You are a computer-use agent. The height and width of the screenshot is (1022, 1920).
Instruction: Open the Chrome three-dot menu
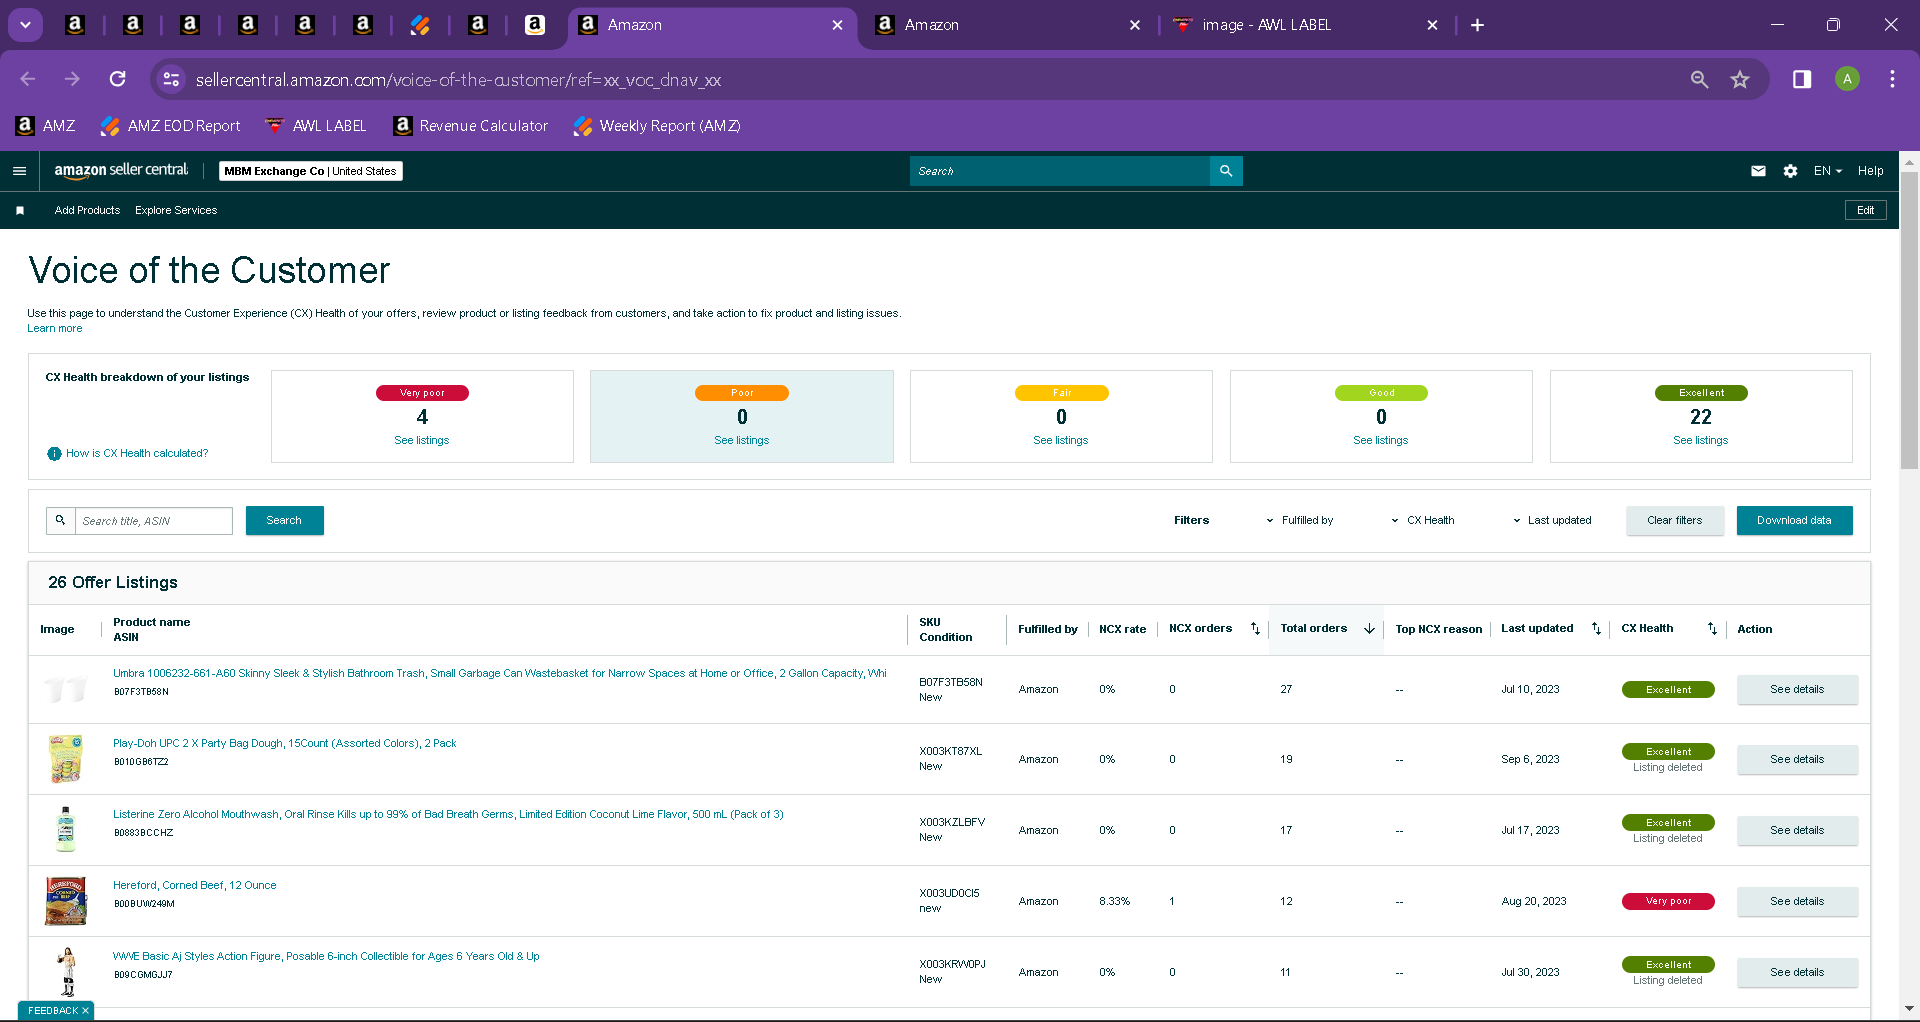point(1892,79)
